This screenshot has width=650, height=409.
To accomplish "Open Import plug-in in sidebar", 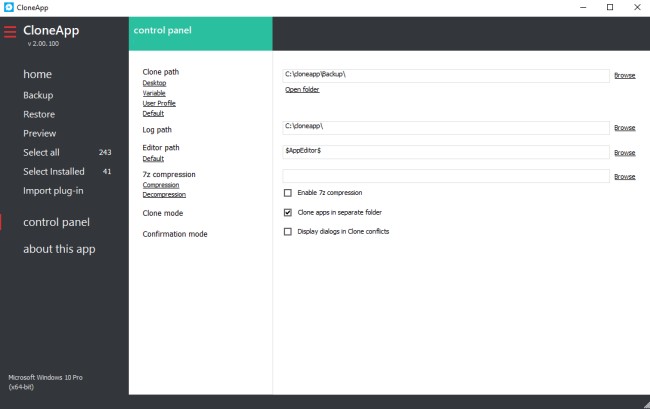I will pyautogui.click(x=53, y=191).
